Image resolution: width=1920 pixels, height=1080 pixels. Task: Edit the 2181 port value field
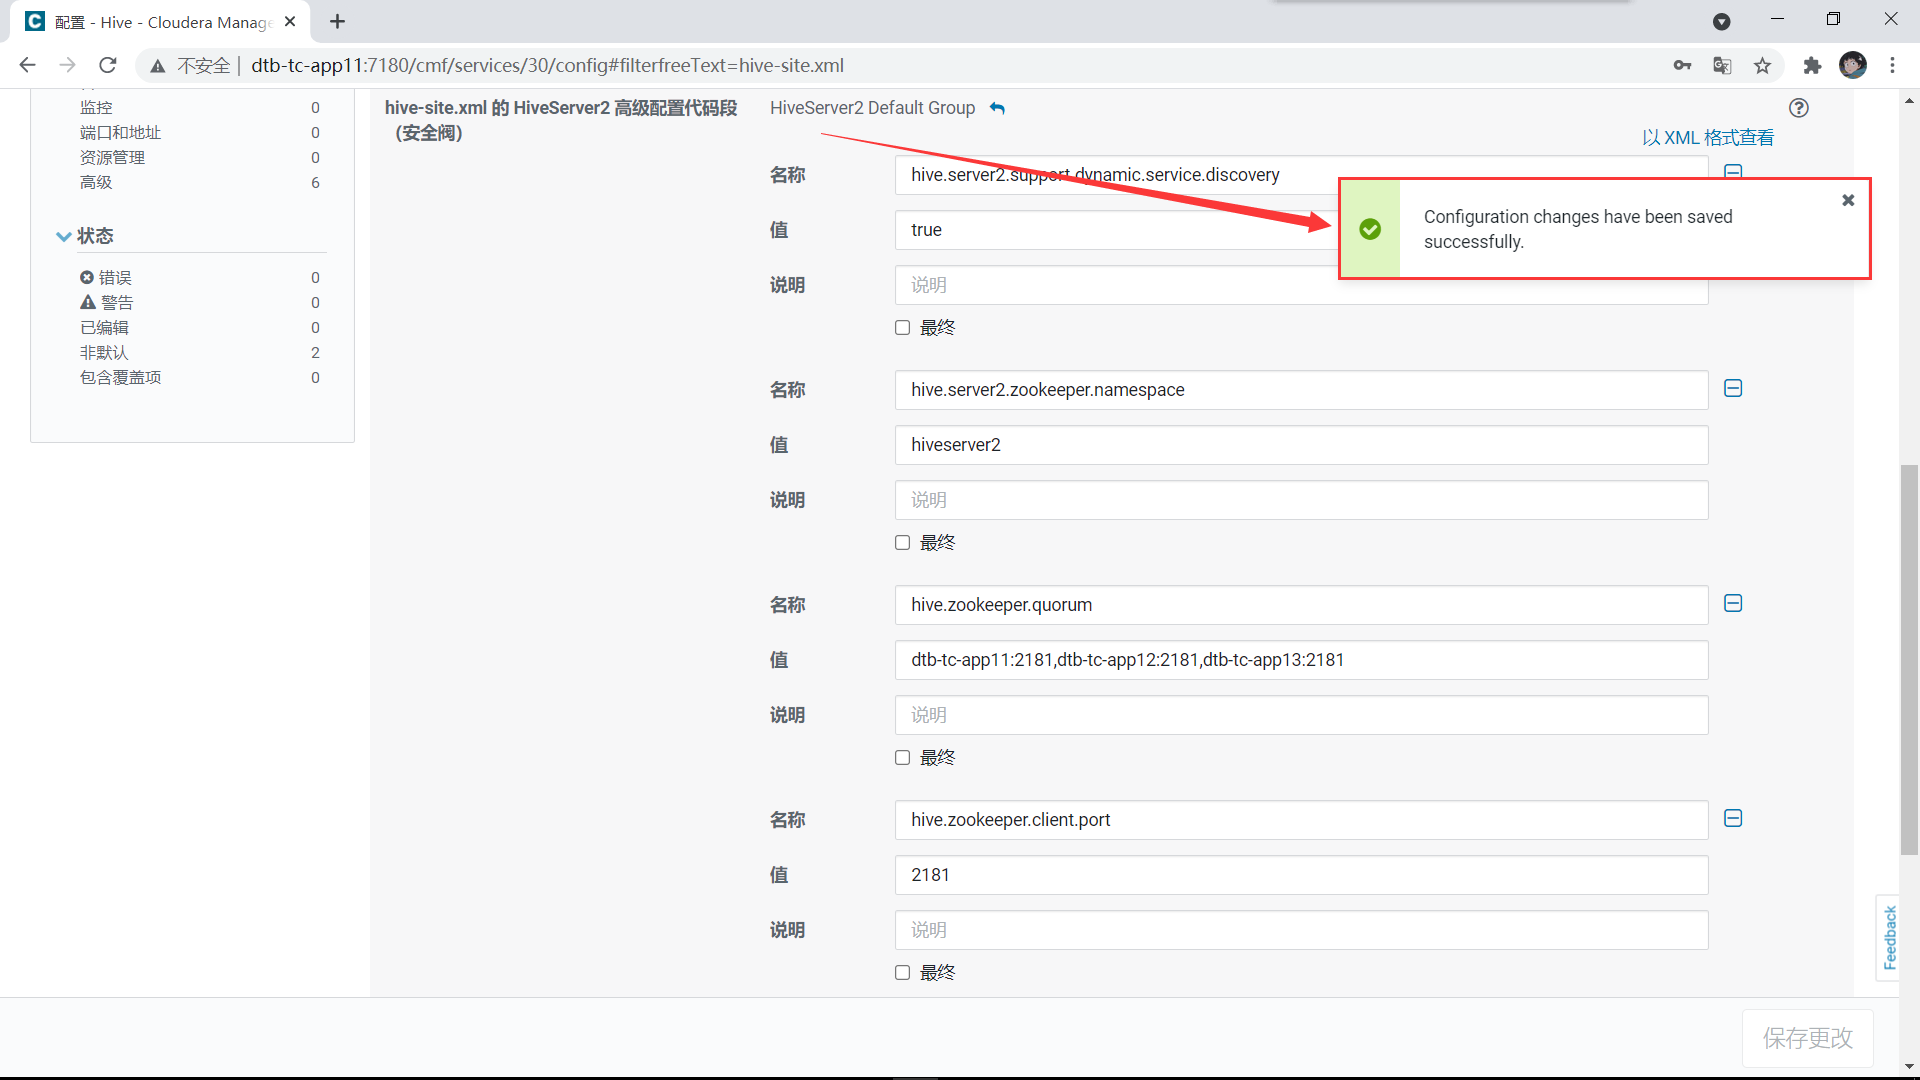[x=1301, y=875]
